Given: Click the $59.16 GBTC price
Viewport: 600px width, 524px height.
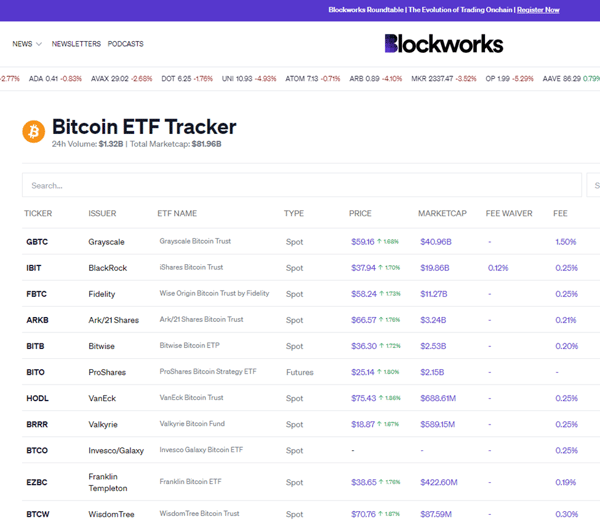Looking at the screenshot, I should 363,242.
